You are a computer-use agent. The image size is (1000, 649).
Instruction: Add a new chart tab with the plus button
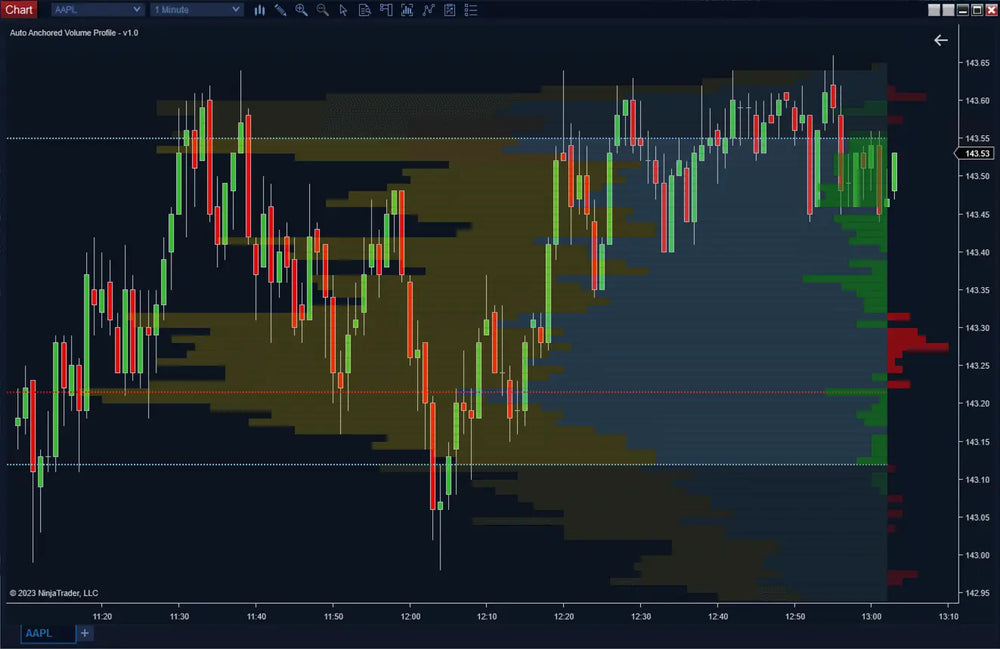point(84,633)
